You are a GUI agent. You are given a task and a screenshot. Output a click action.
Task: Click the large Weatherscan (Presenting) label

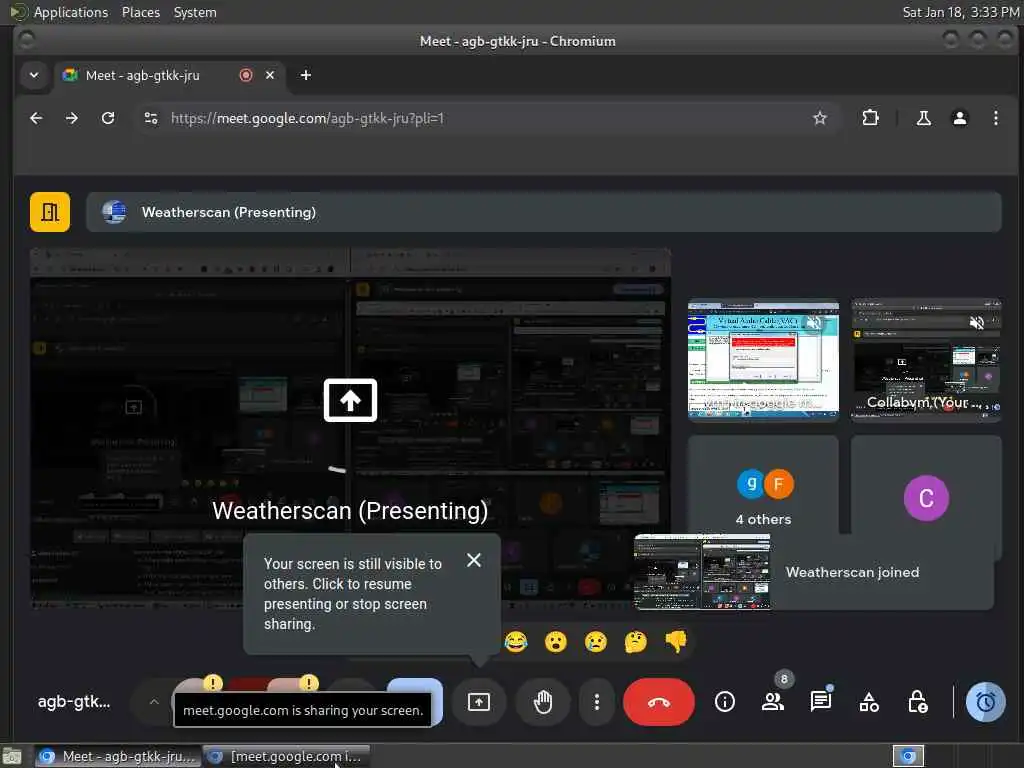tap(350, 511)
